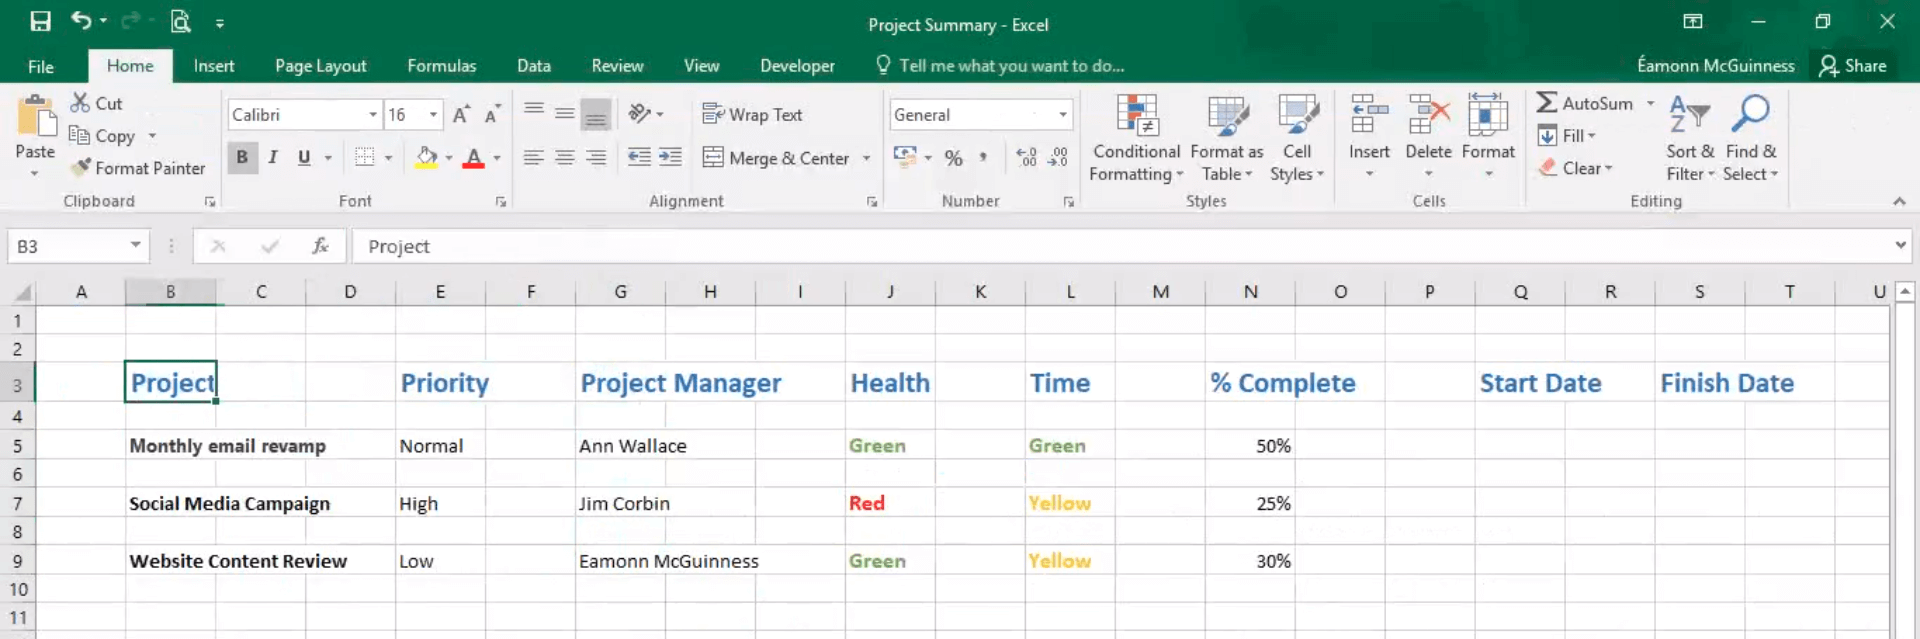Open Ribbon Display Options button
The width and height of the screenshot is (1920, 639).
(x=1693, y=21)
